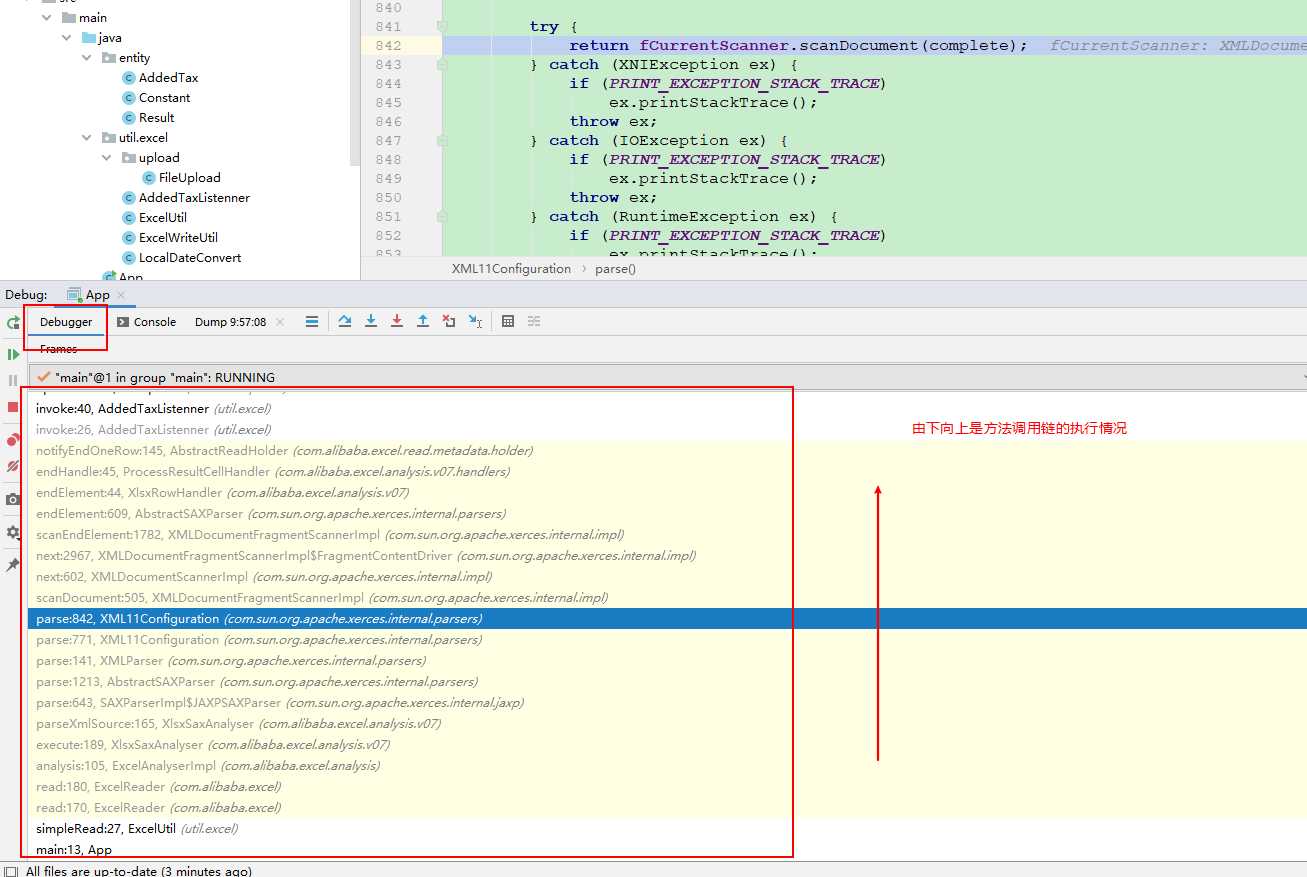Image resolution: width=1307 pixels, height=877 pixels.
Task: Click the Run to Cursor icon
Action: [x=475, y=321]
